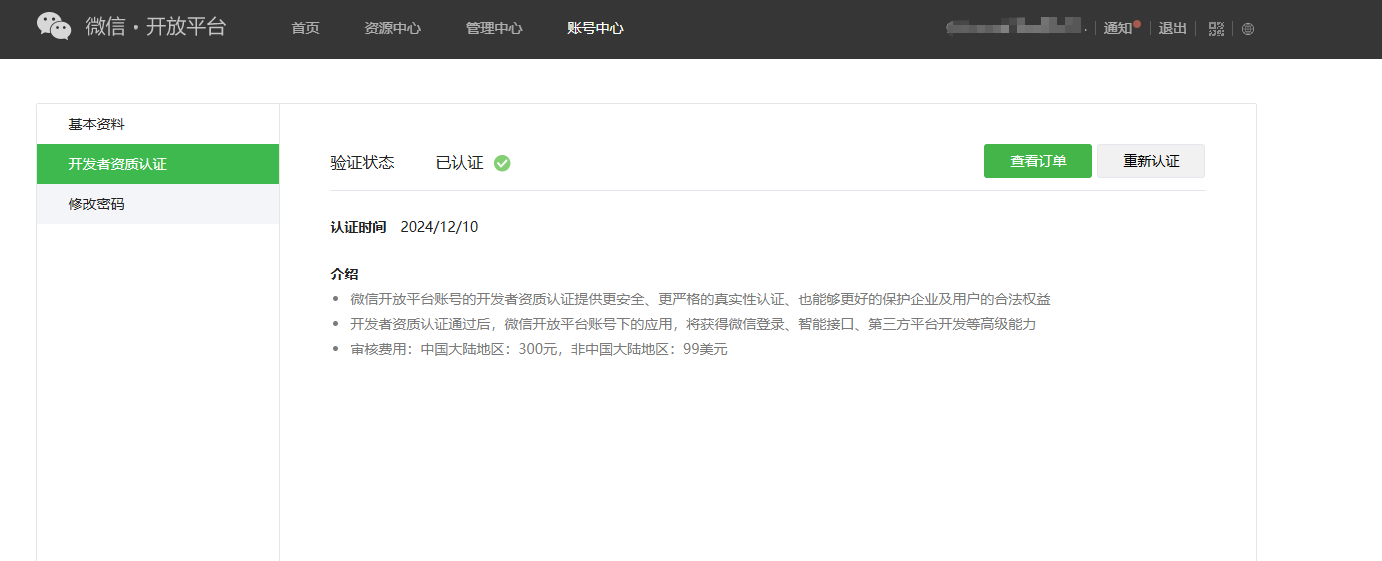Click the blurred account name in header

(1015, 27)
